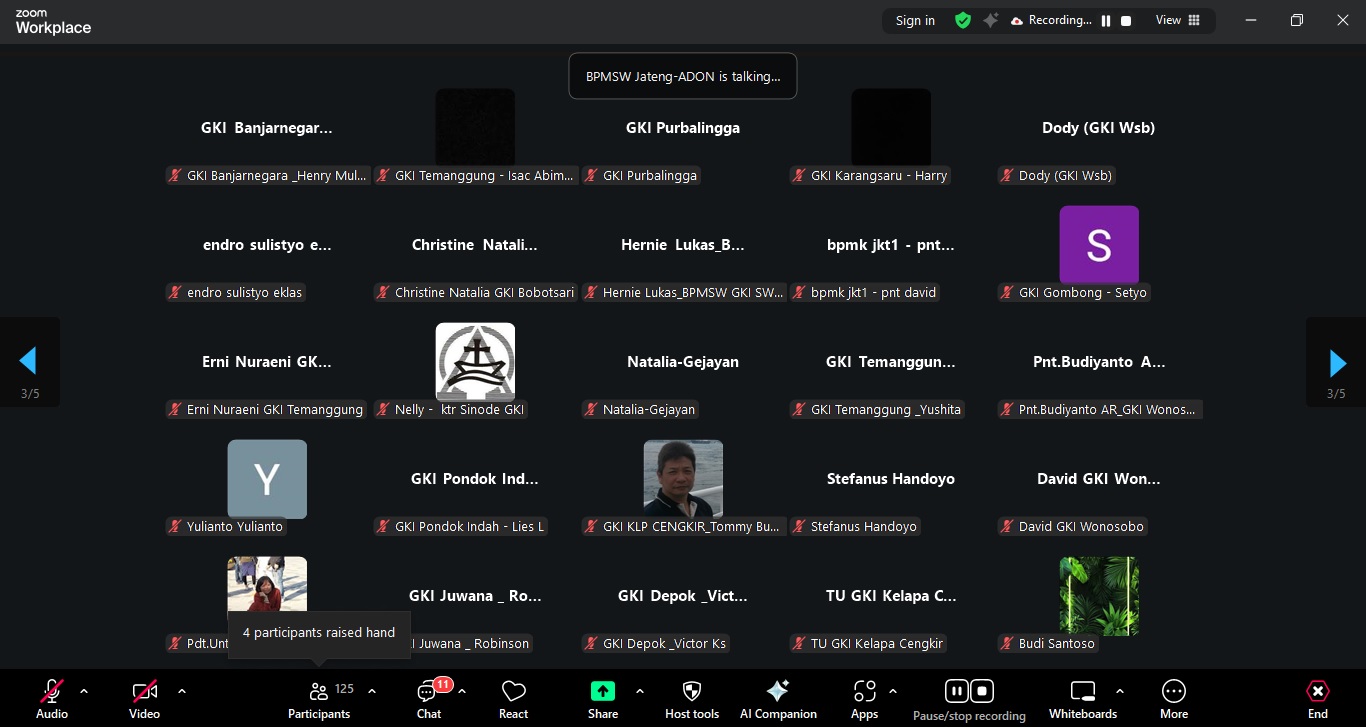The width and height of the screenshot is (1366, 728).
Task: Click the red End meeting button
Action: pos(1318,698)
